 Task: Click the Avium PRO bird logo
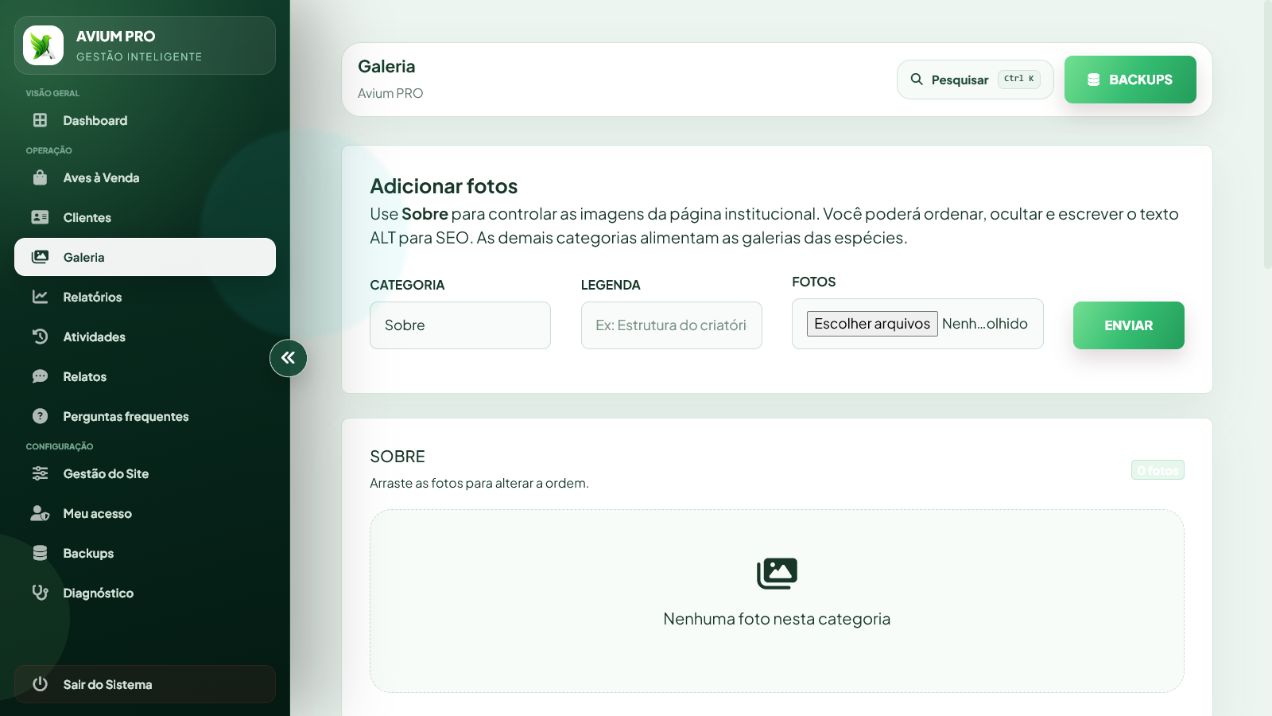click(x=43, y=45)
